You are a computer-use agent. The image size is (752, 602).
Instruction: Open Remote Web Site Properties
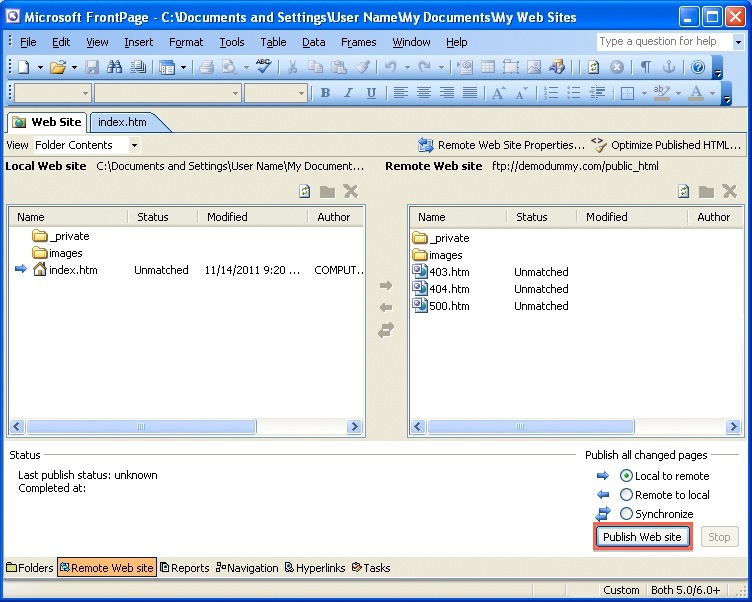[501, 145]
